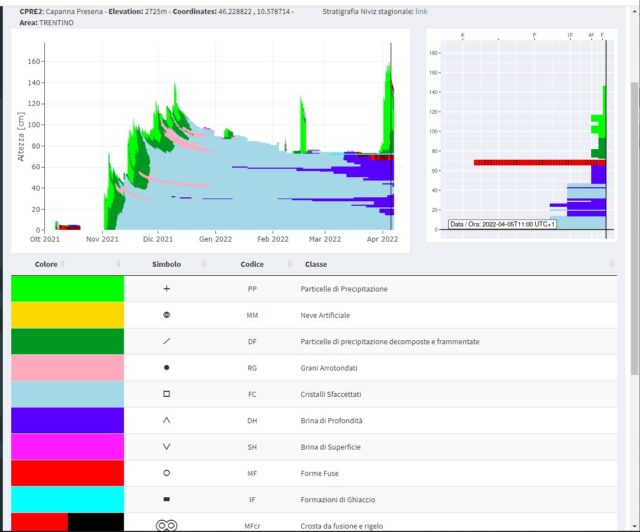Click the bright green PP color swatch
Screen dimensions: 640x532
point(67,289)
